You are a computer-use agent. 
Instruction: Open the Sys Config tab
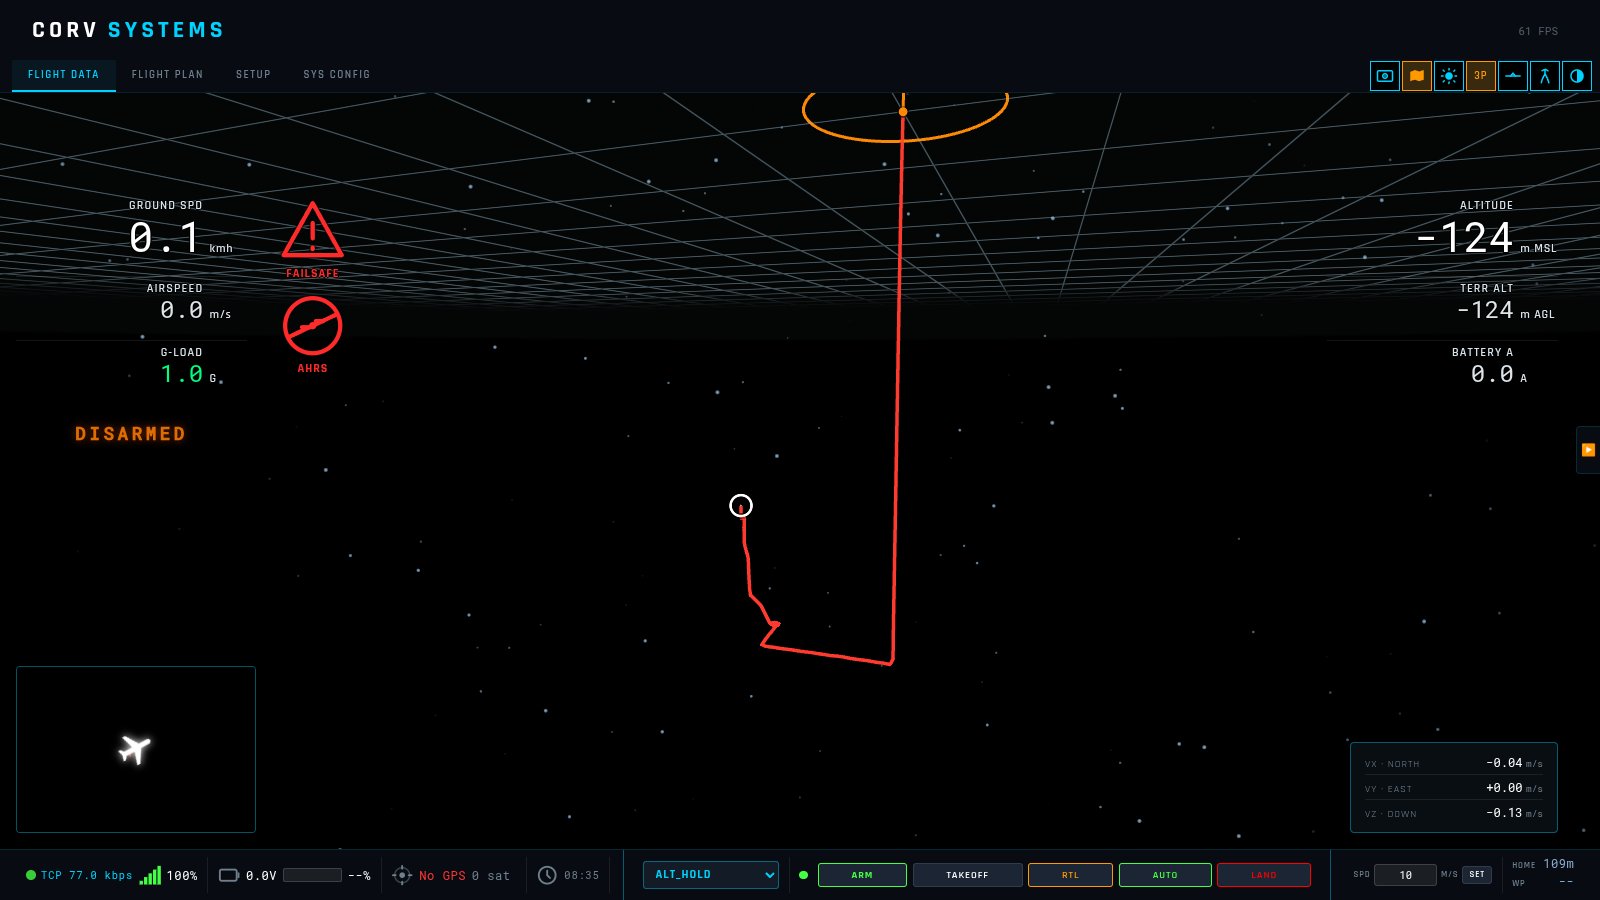(337, 75)
